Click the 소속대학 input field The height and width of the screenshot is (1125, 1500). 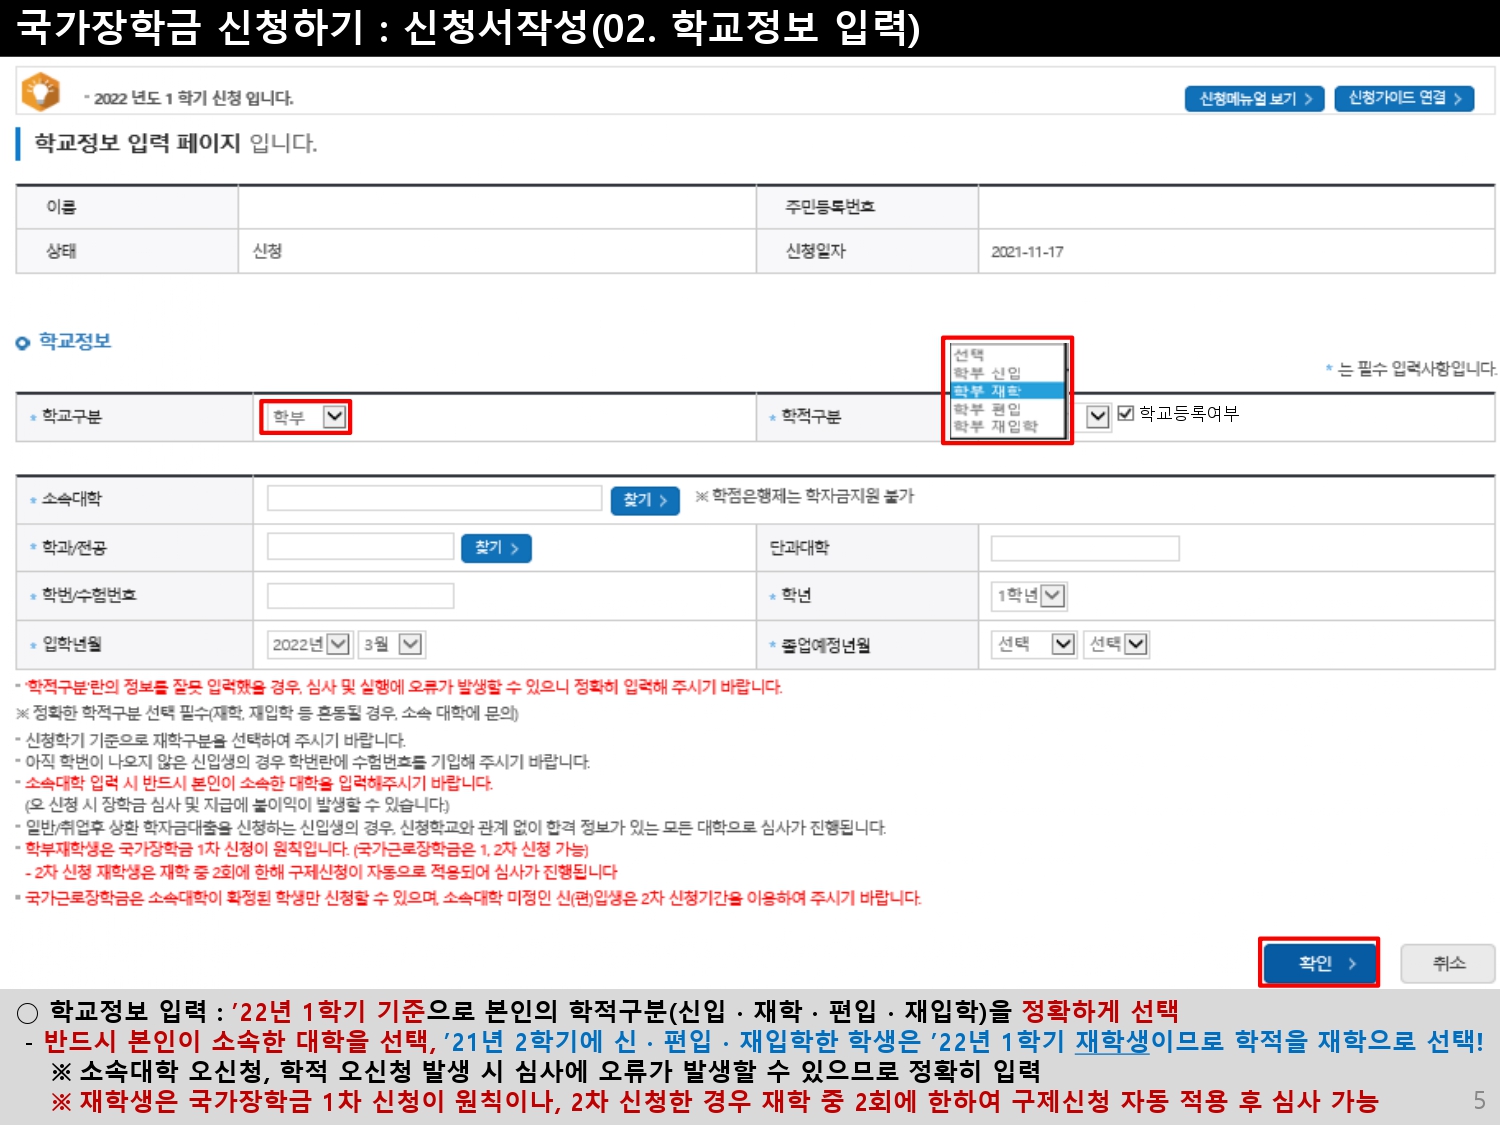click(434, 499)
